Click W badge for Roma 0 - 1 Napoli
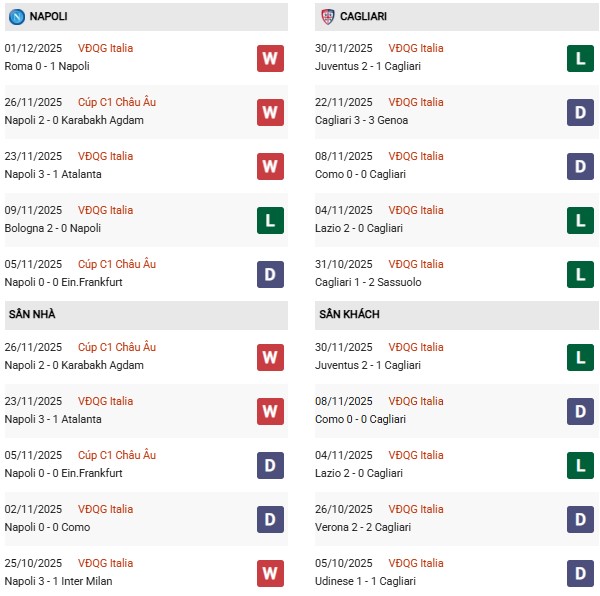This screenshot has height=596, width=600. (x=270, y=58)
